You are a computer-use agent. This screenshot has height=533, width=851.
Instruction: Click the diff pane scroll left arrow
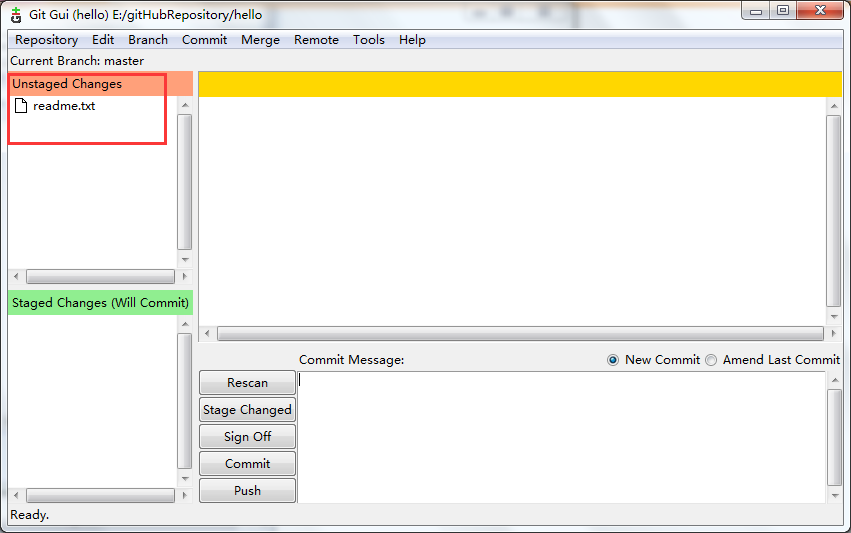pyautogui.click(x=207, y=333)
